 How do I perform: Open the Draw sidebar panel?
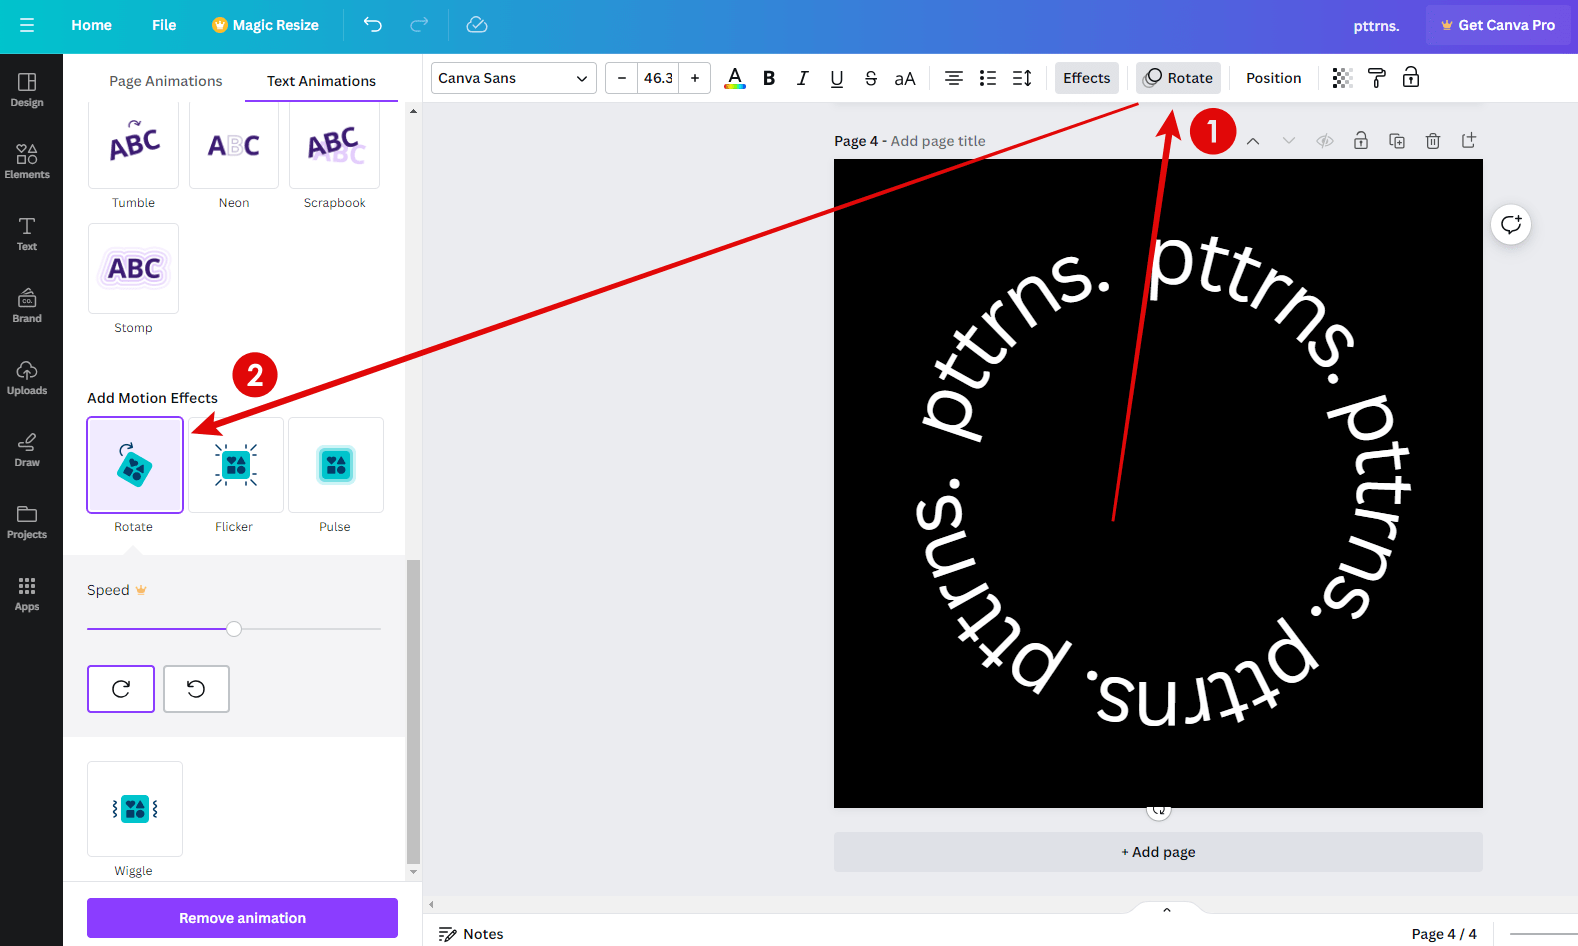27,450
